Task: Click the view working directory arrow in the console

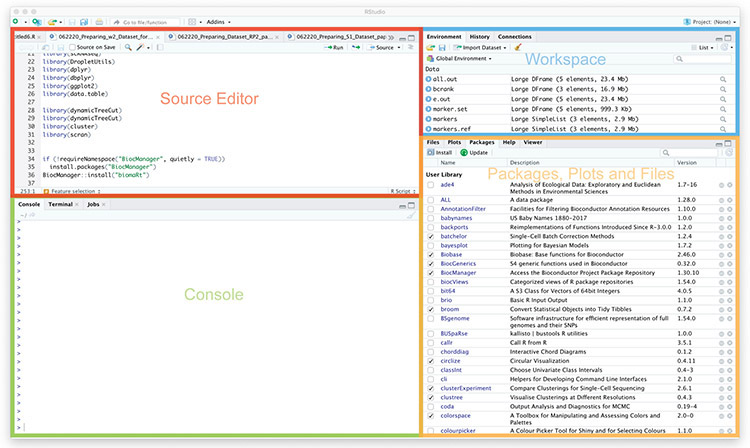Action: pos(32,215)
